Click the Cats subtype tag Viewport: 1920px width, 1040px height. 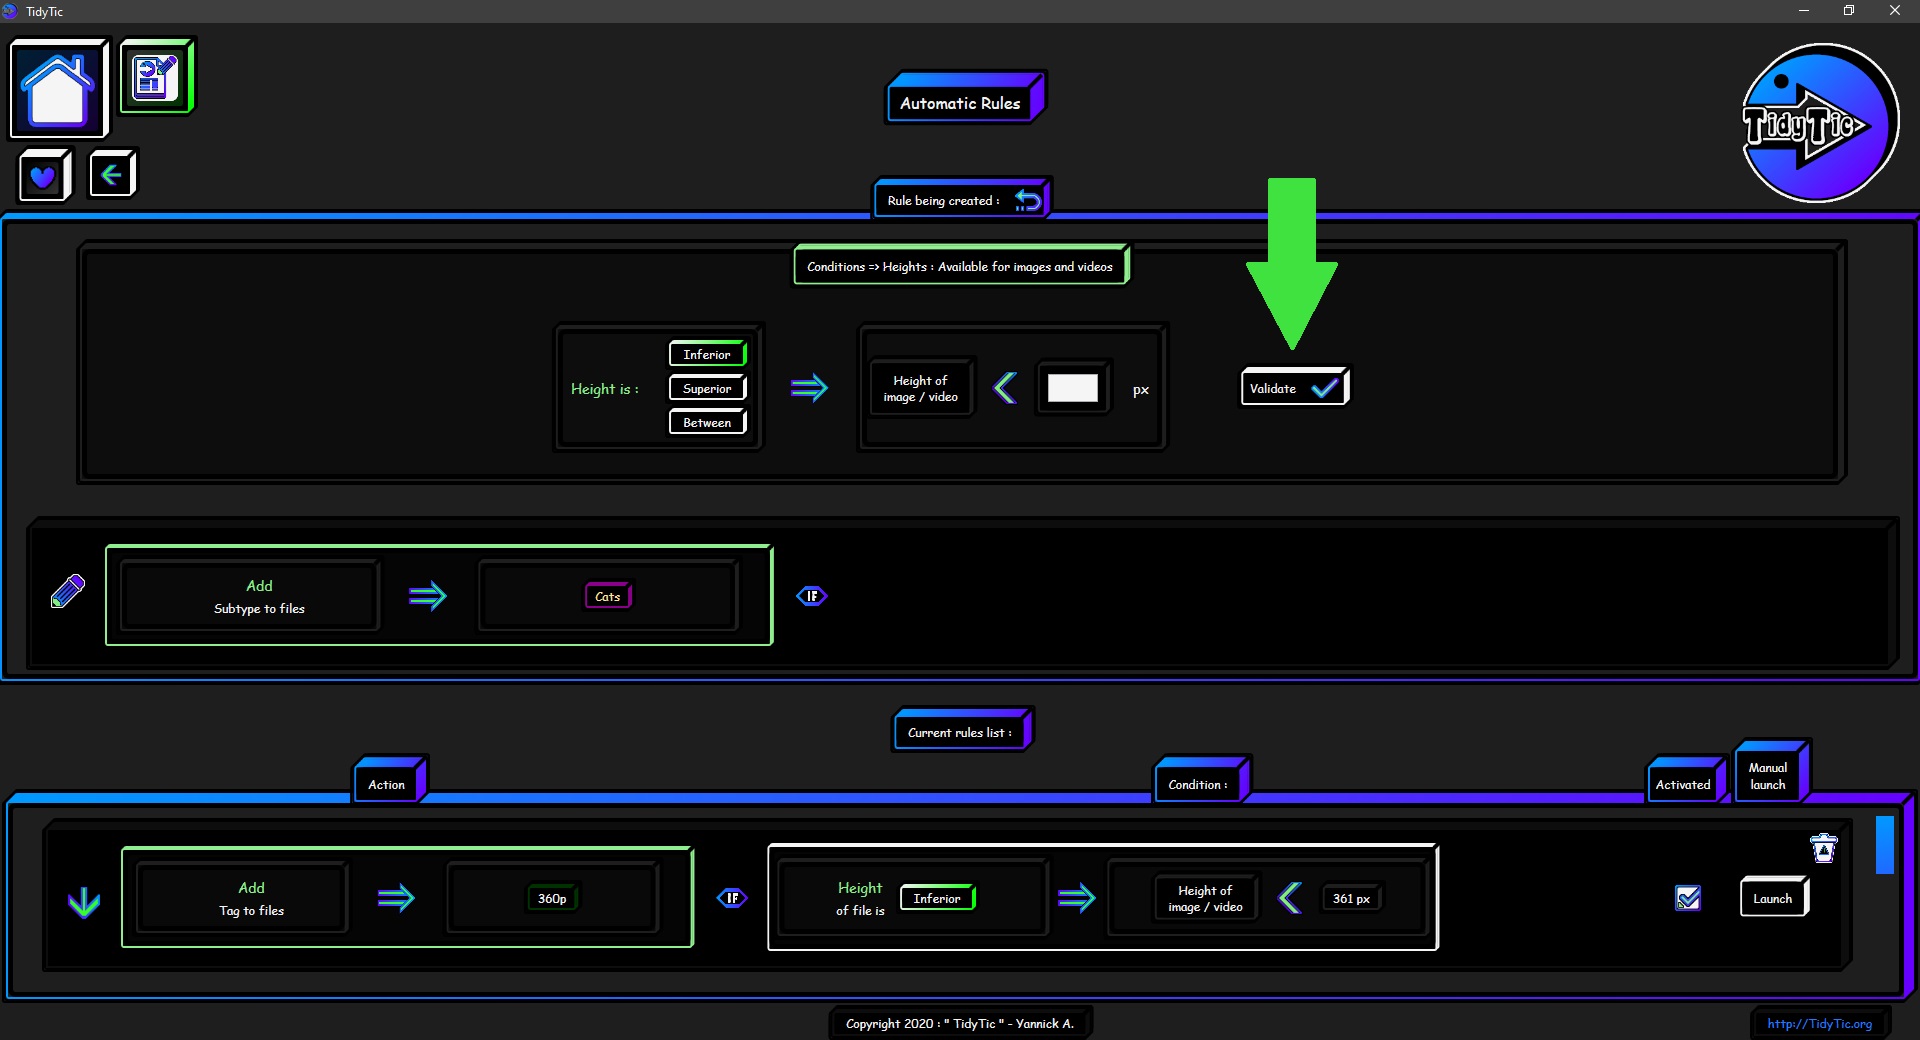(x=608, y=596)
